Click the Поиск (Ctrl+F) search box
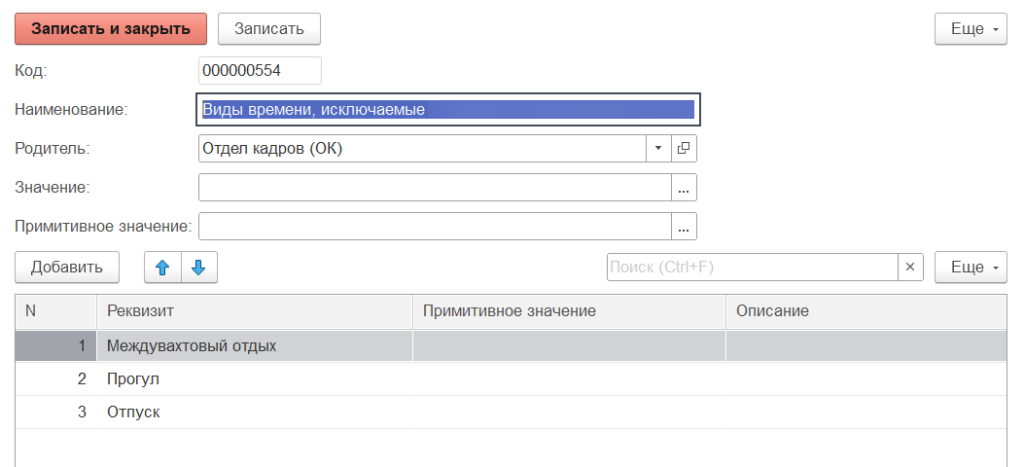1024x467 pixels. tap(751, 268)
